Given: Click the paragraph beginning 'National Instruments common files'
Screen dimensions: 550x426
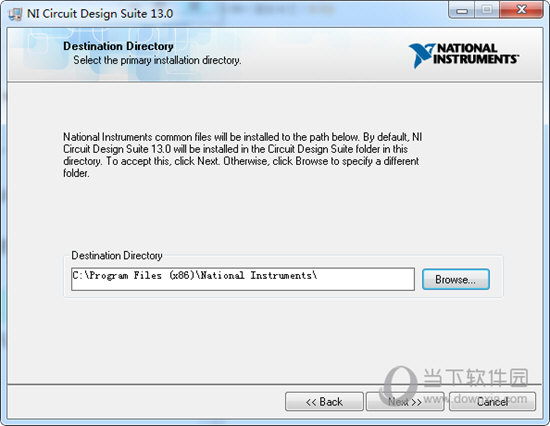Looking at the screenshot, I should tap(242, 155).
